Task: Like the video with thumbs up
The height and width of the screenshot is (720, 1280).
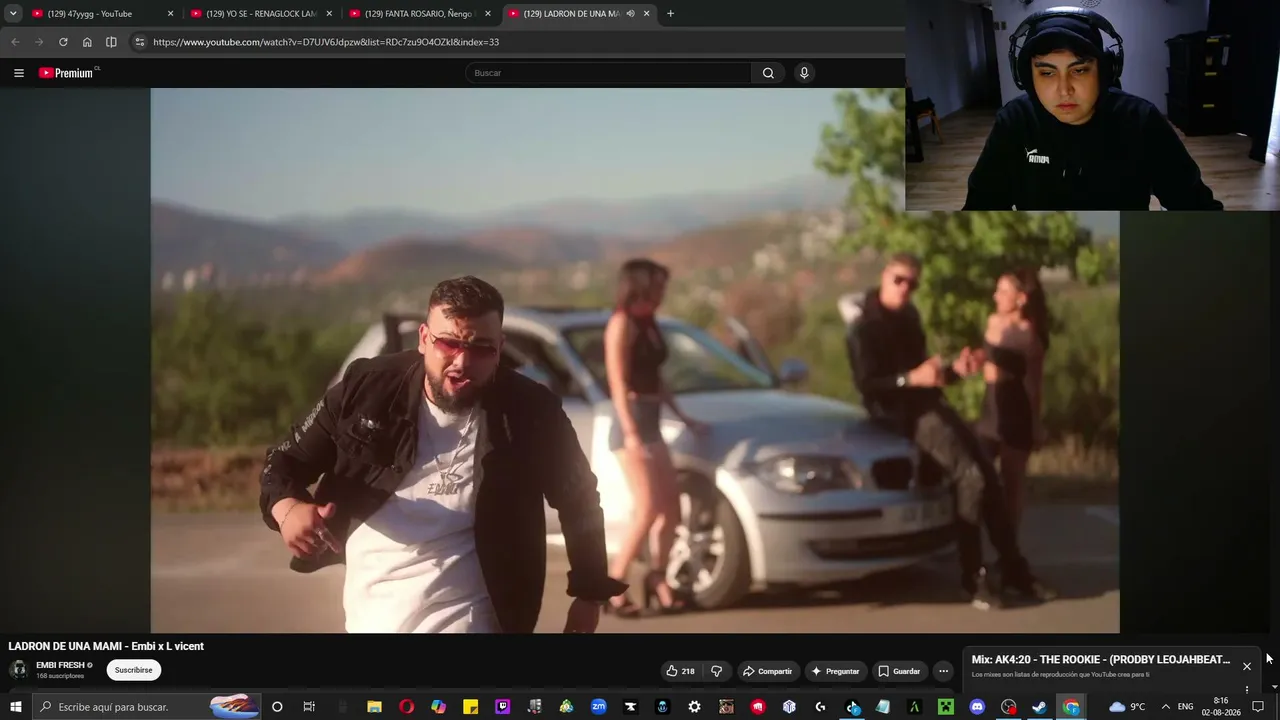Action: coord(680,671)
